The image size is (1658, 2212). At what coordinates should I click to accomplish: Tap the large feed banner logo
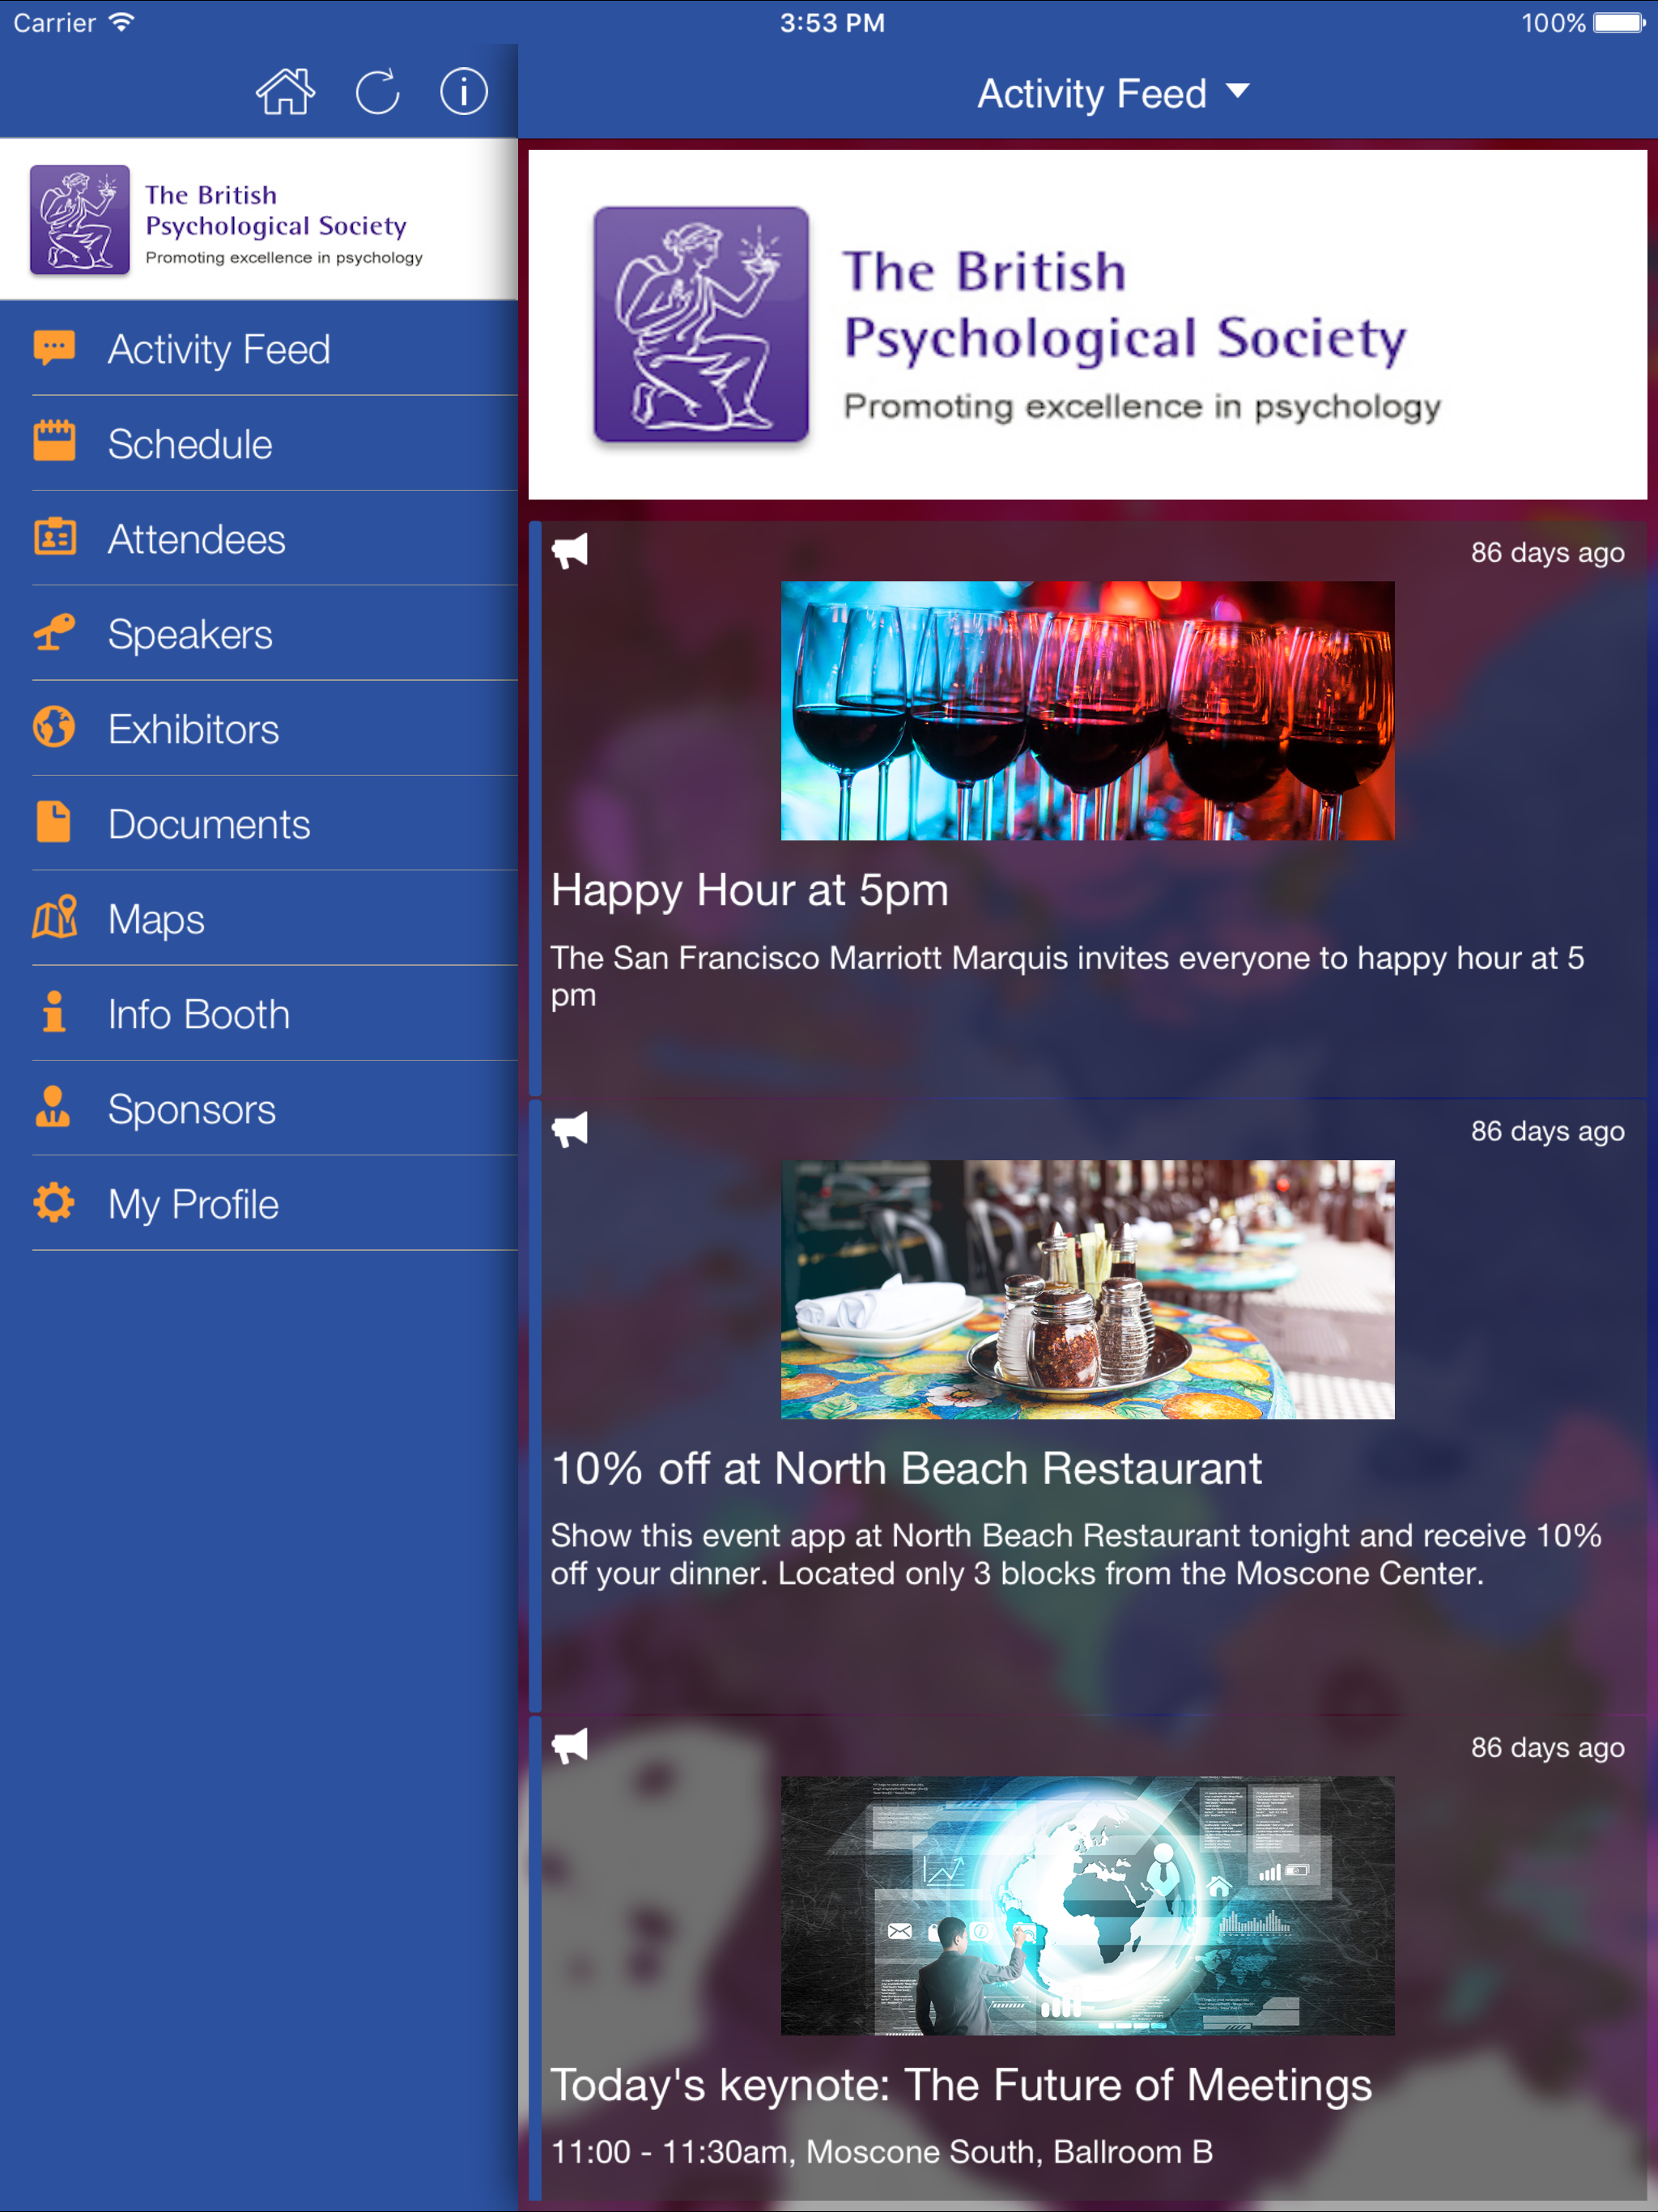pos(1087,324)
